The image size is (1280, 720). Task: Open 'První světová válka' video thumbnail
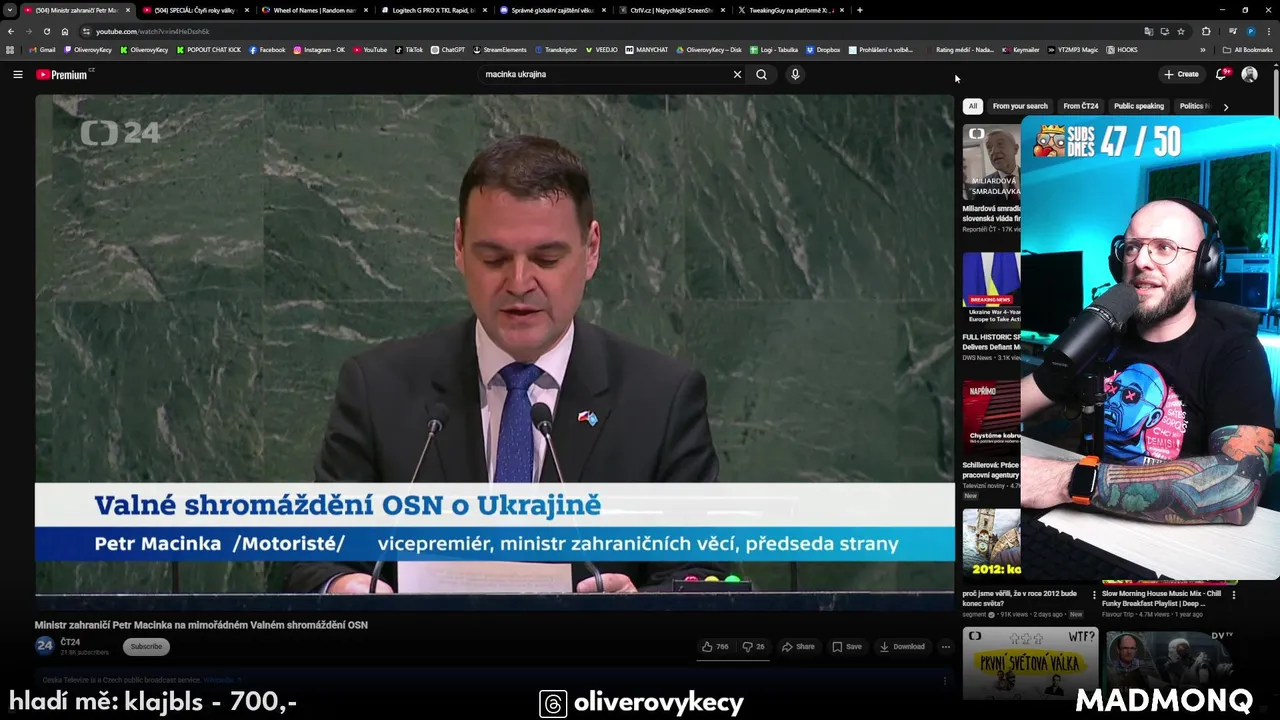point(1030,663)
